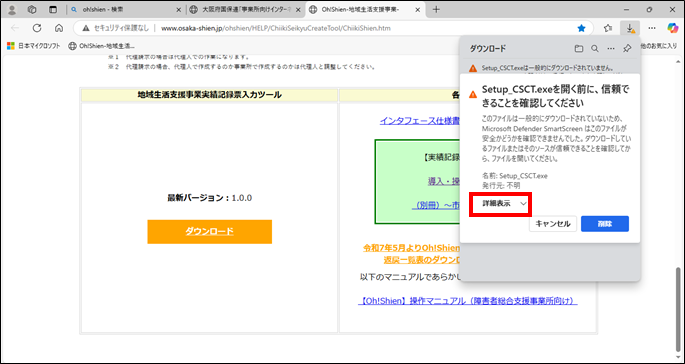
Task: Open the 導入・操 manual link
Action: coord(443,180)
